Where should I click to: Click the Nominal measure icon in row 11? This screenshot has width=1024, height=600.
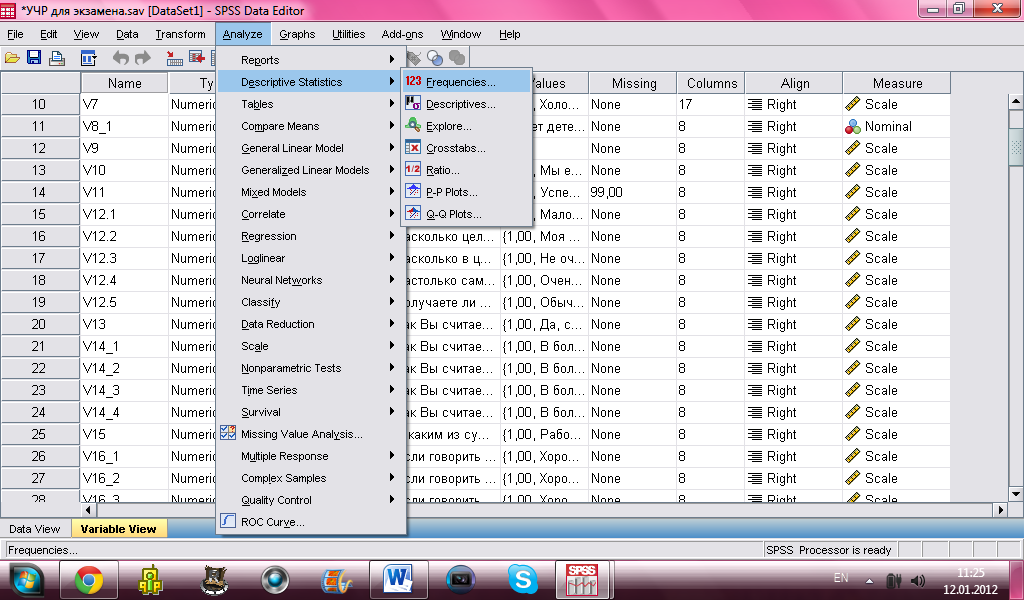[x=853, y=127]
